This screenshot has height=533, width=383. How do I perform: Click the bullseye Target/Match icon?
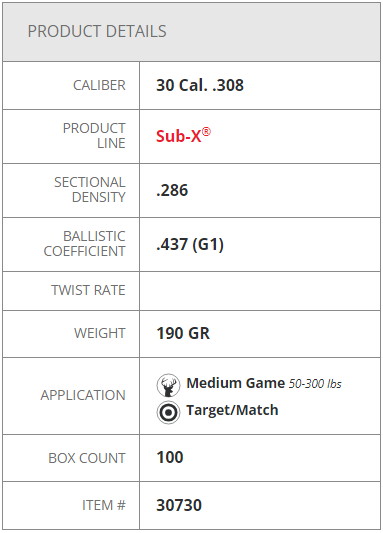168,412
